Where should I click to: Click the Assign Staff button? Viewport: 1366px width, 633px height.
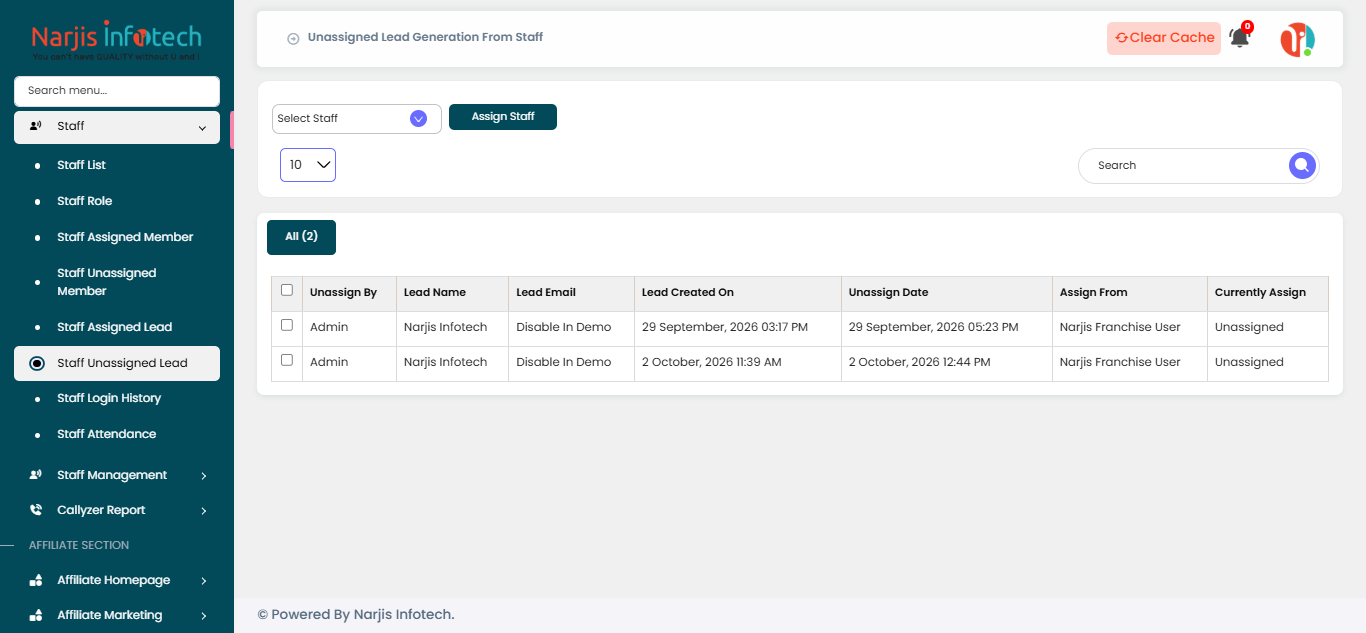[x=503, y=117]
